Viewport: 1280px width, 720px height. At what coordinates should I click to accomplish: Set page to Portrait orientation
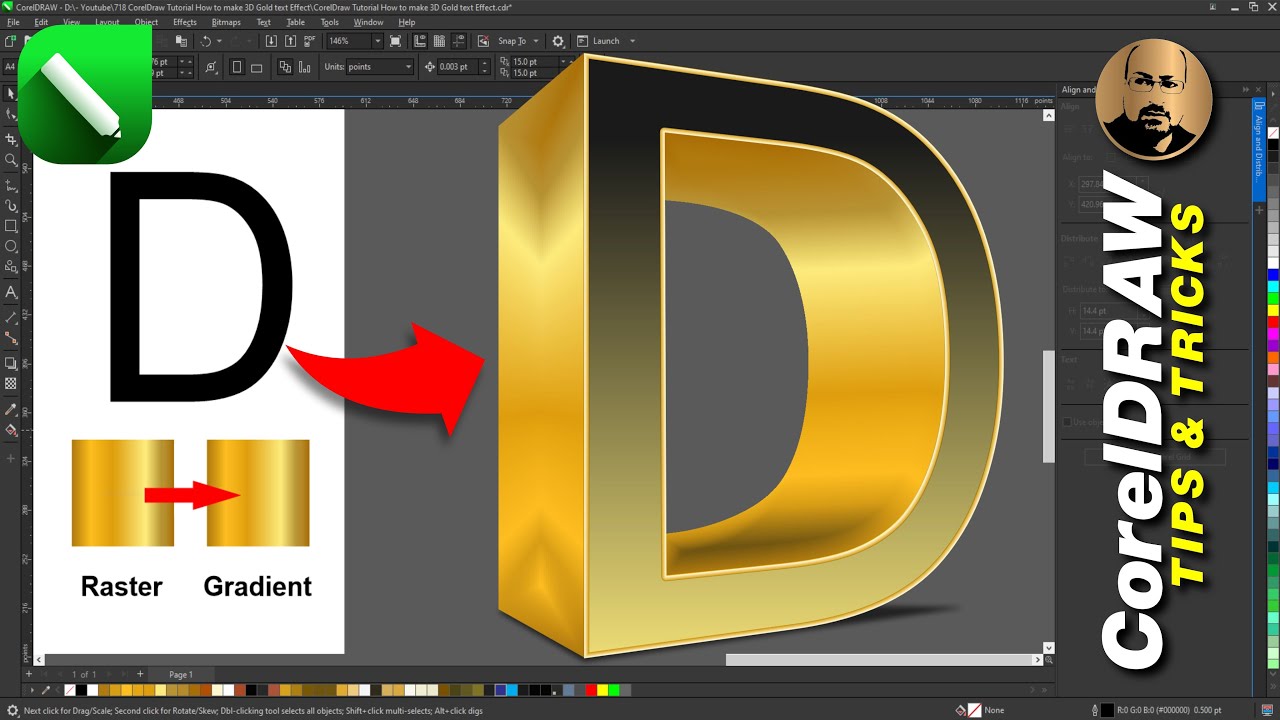[x=237, y=67]
